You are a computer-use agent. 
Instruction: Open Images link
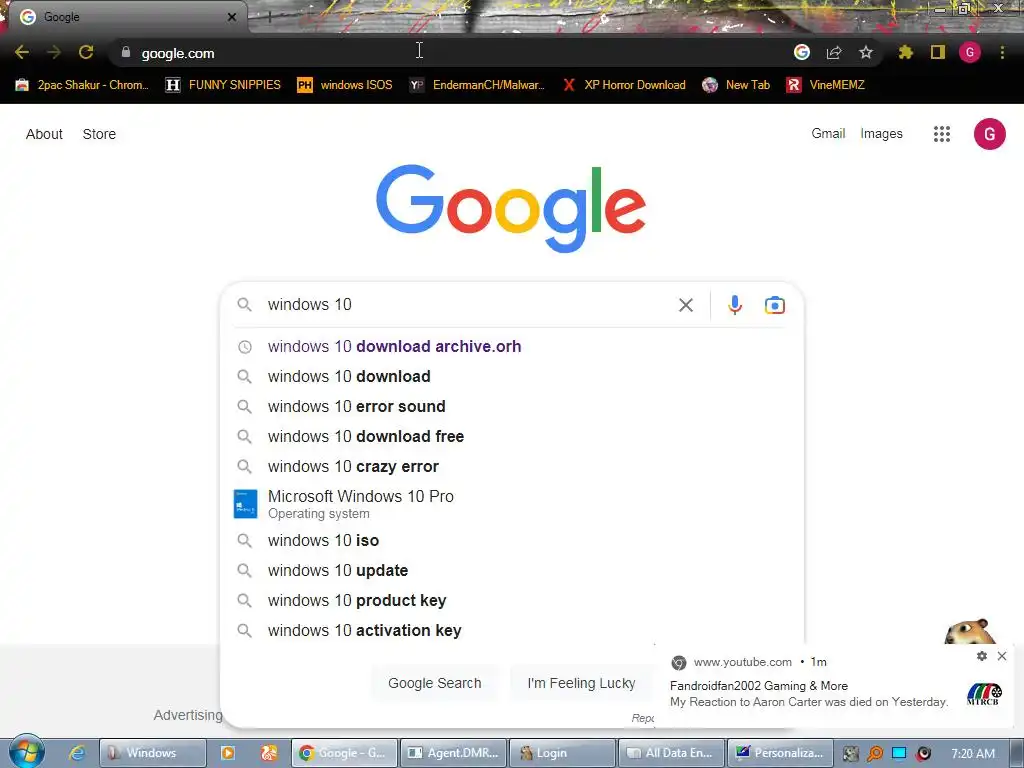pos(882,133)
